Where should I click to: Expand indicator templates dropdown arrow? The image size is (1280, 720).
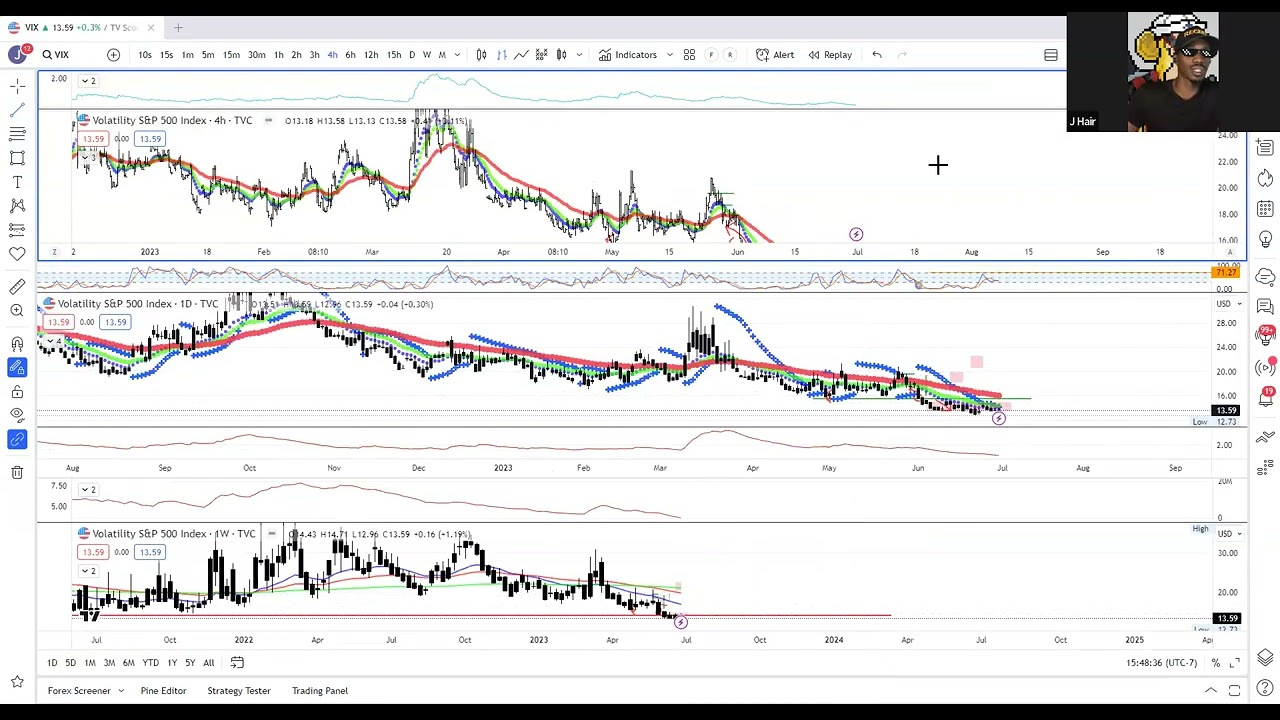point(670,55)
